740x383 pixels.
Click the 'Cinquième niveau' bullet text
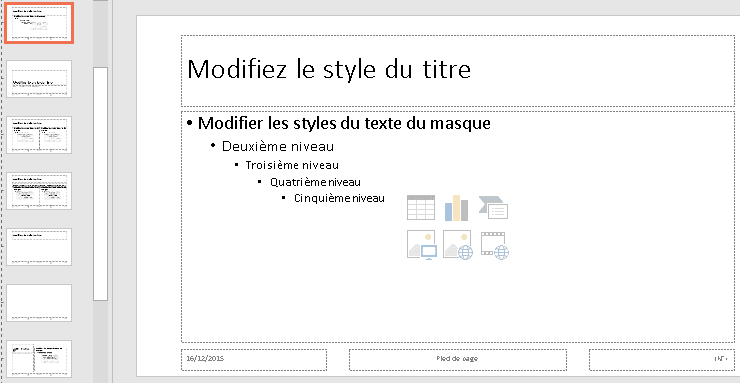(x=339, y=199)
